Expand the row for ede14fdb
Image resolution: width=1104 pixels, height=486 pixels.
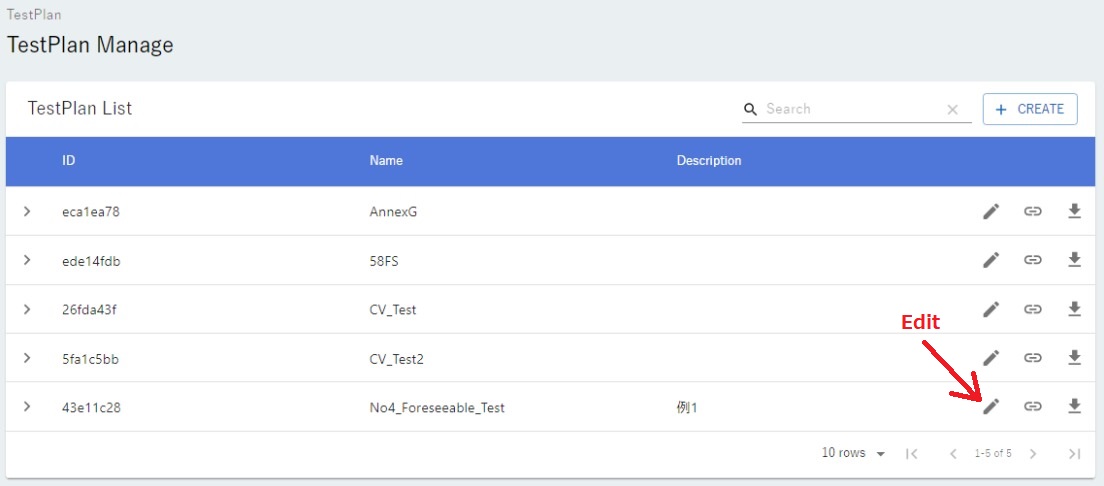[x=27, y=260]
